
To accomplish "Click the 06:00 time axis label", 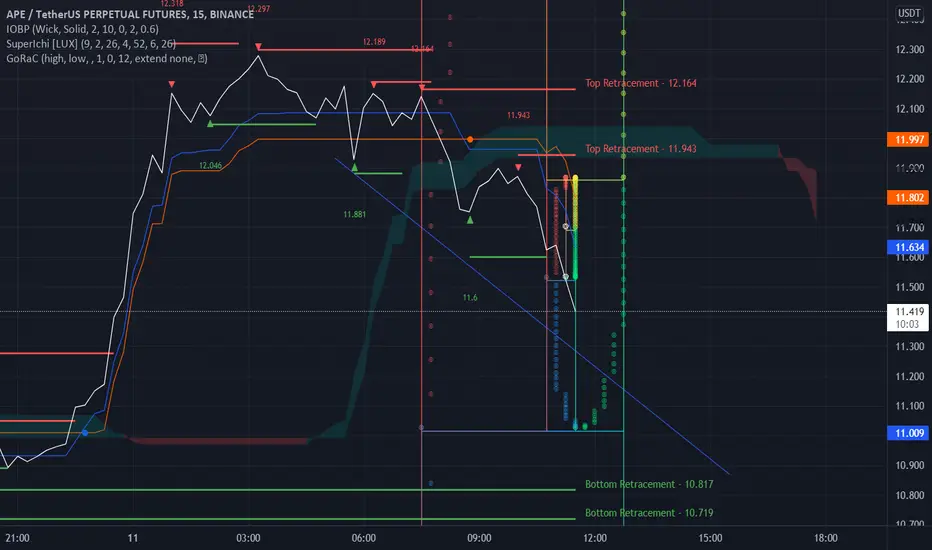I will [x=363, y=538].
